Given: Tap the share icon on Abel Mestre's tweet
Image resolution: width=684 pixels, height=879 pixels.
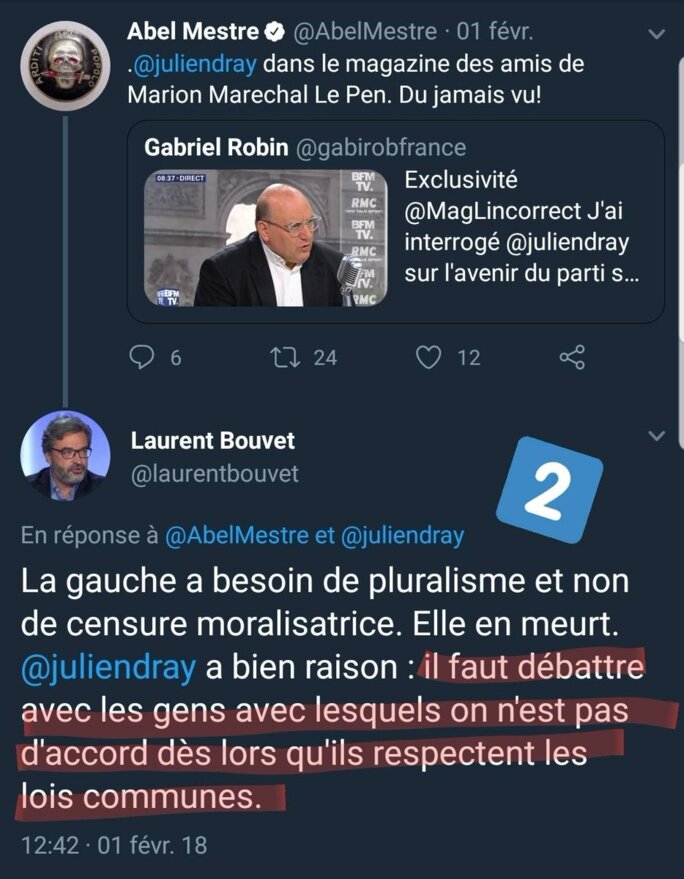Looking at the screenshot, I should tap(572, 357).
